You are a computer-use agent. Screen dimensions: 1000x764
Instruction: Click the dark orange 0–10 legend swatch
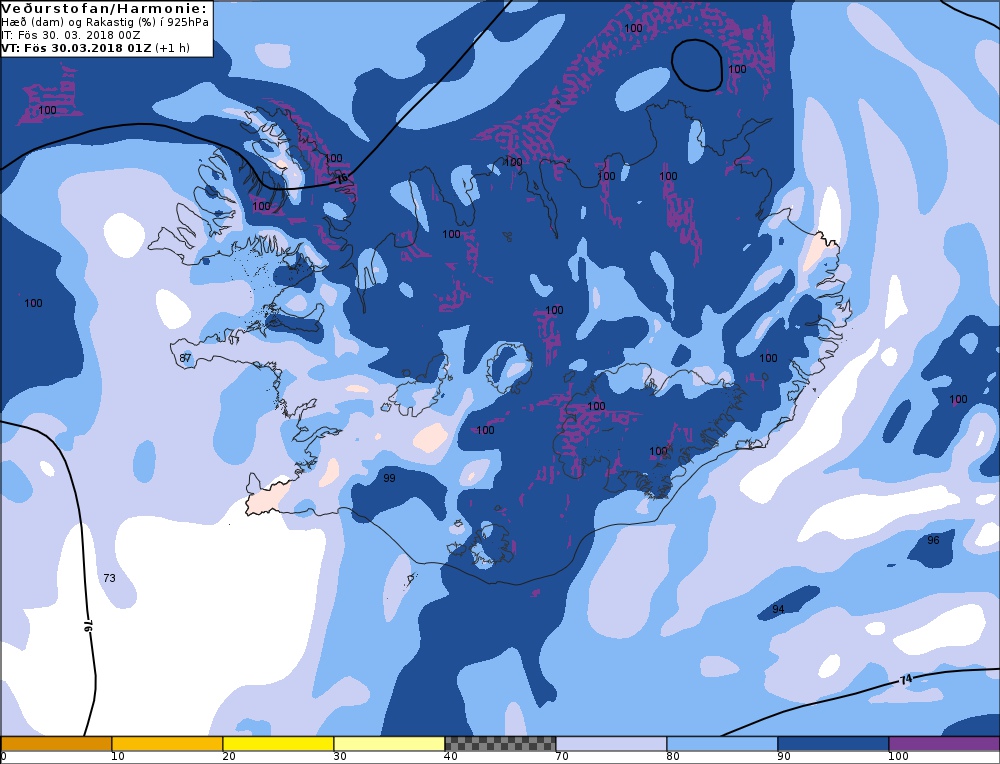coord(56,744)
